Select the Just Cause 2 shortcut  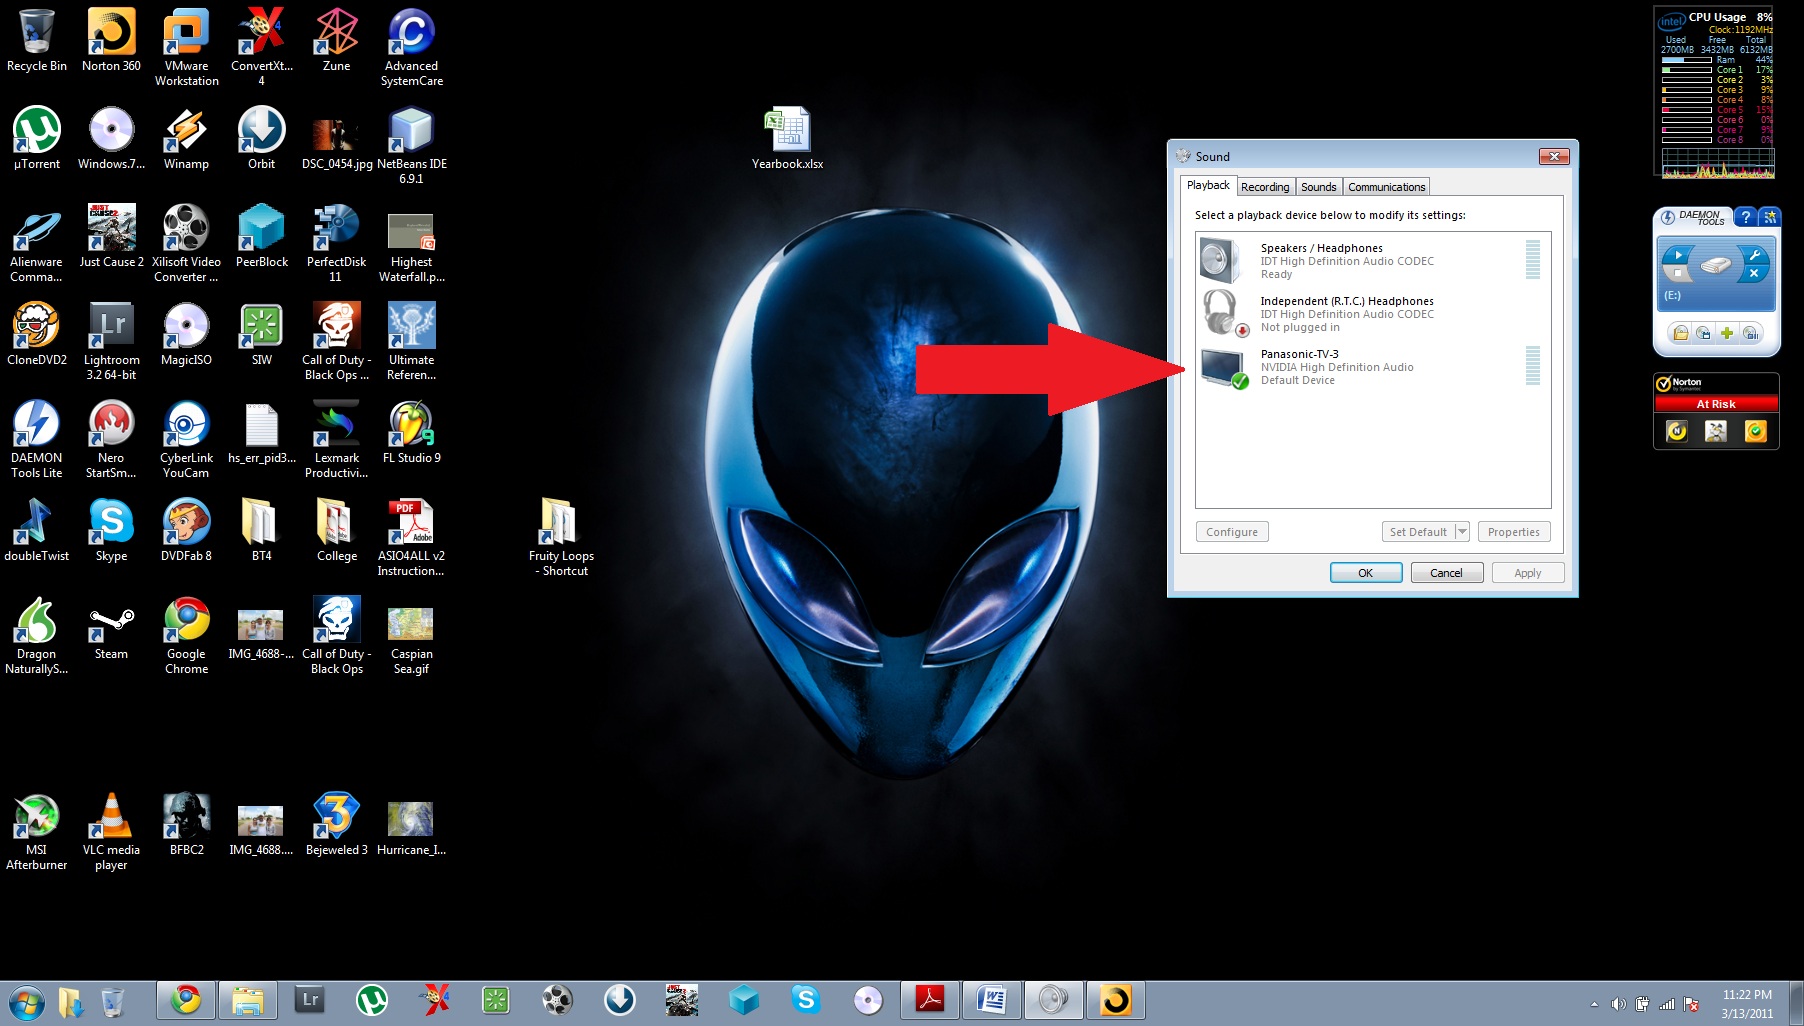(111, 237)
